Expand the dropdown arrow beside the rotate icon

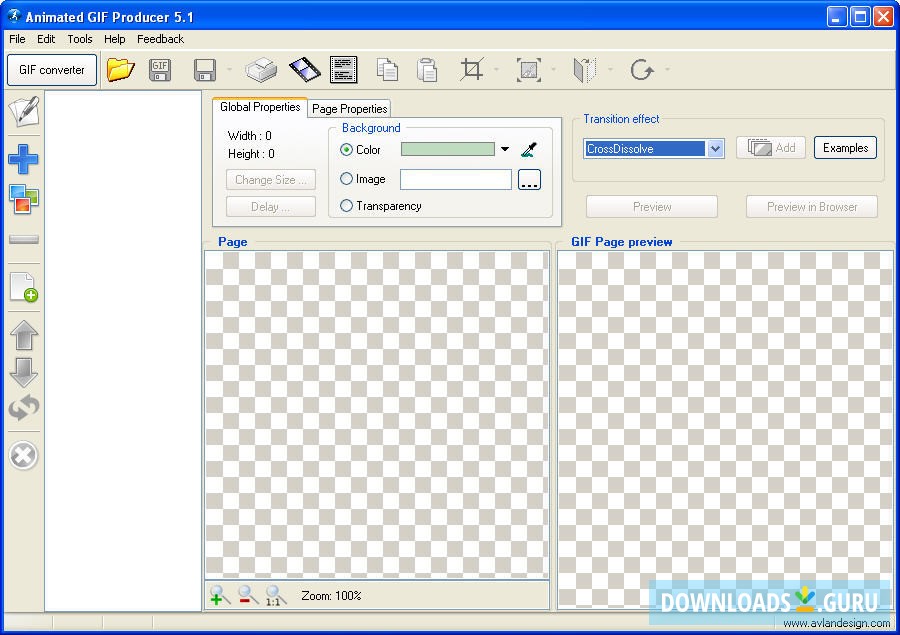click(x=668, y=70)
